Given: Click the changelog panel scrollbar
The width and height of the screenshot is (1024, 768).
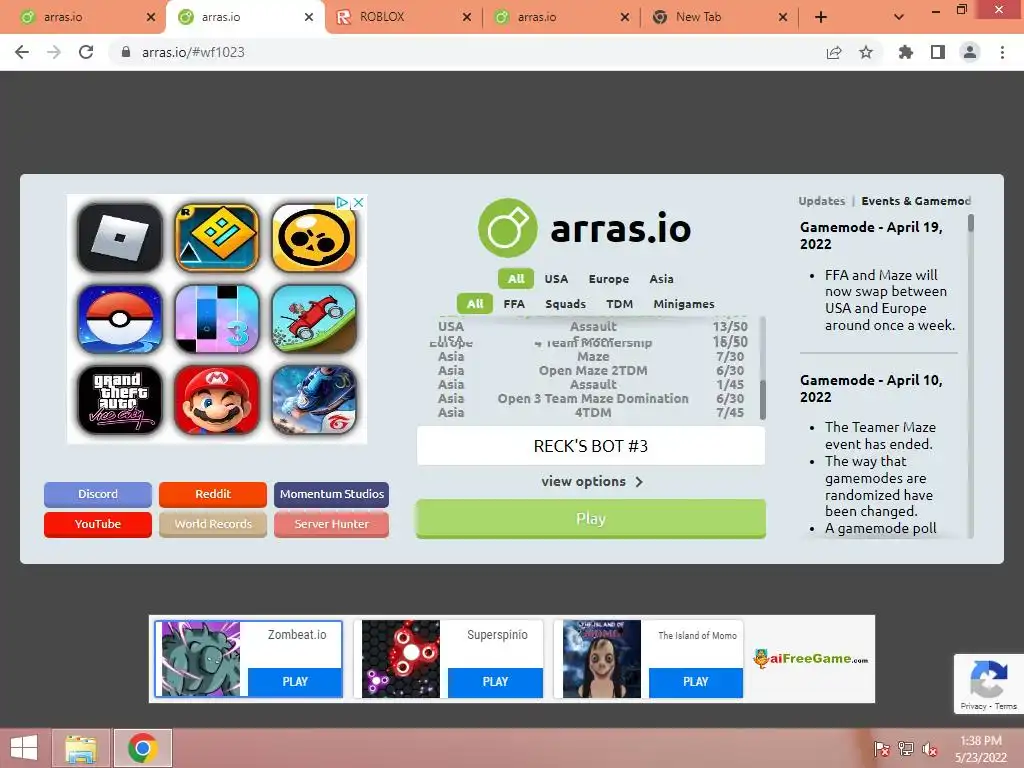Looking at the screenshot, I should (970, 223).
